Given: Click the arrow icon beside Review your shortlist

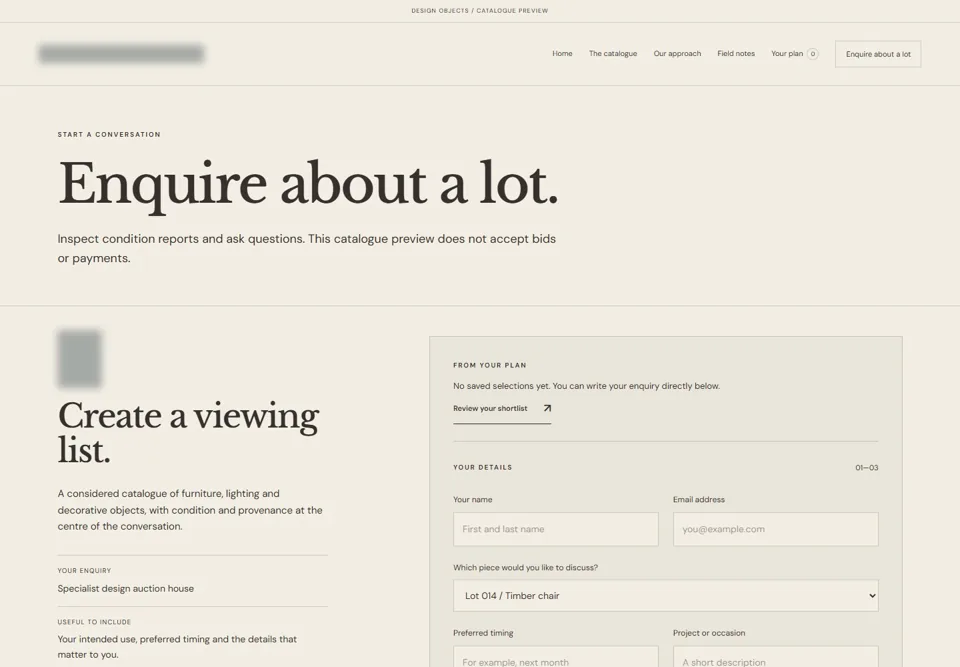Looking at the screenshot, I should click(547, 408).
